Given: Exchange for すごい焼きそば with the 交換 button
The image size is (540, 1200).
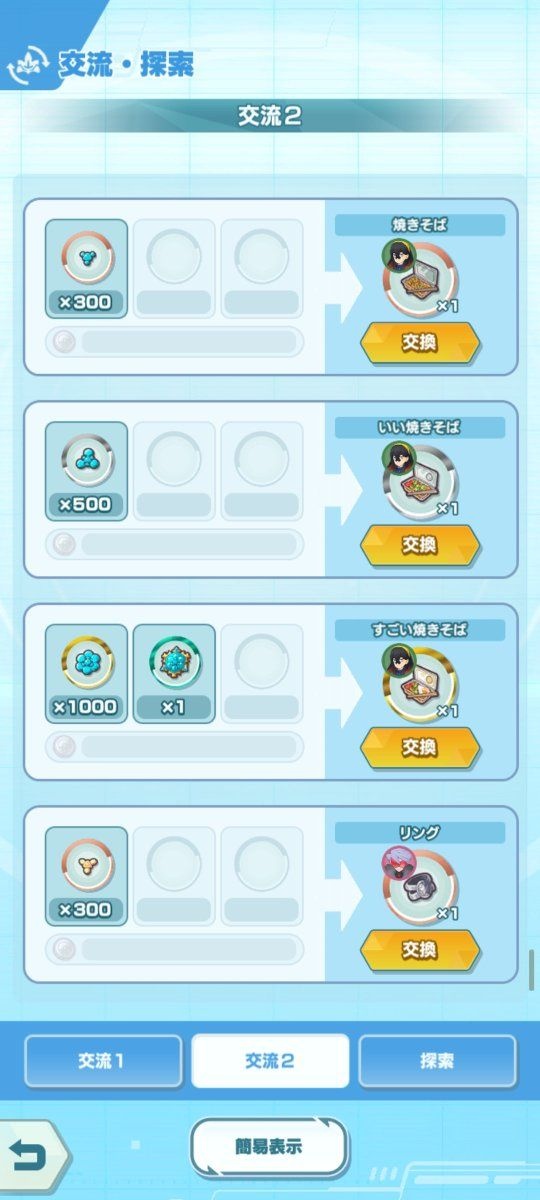Looking at the screenshot, I should coord(420,747).
